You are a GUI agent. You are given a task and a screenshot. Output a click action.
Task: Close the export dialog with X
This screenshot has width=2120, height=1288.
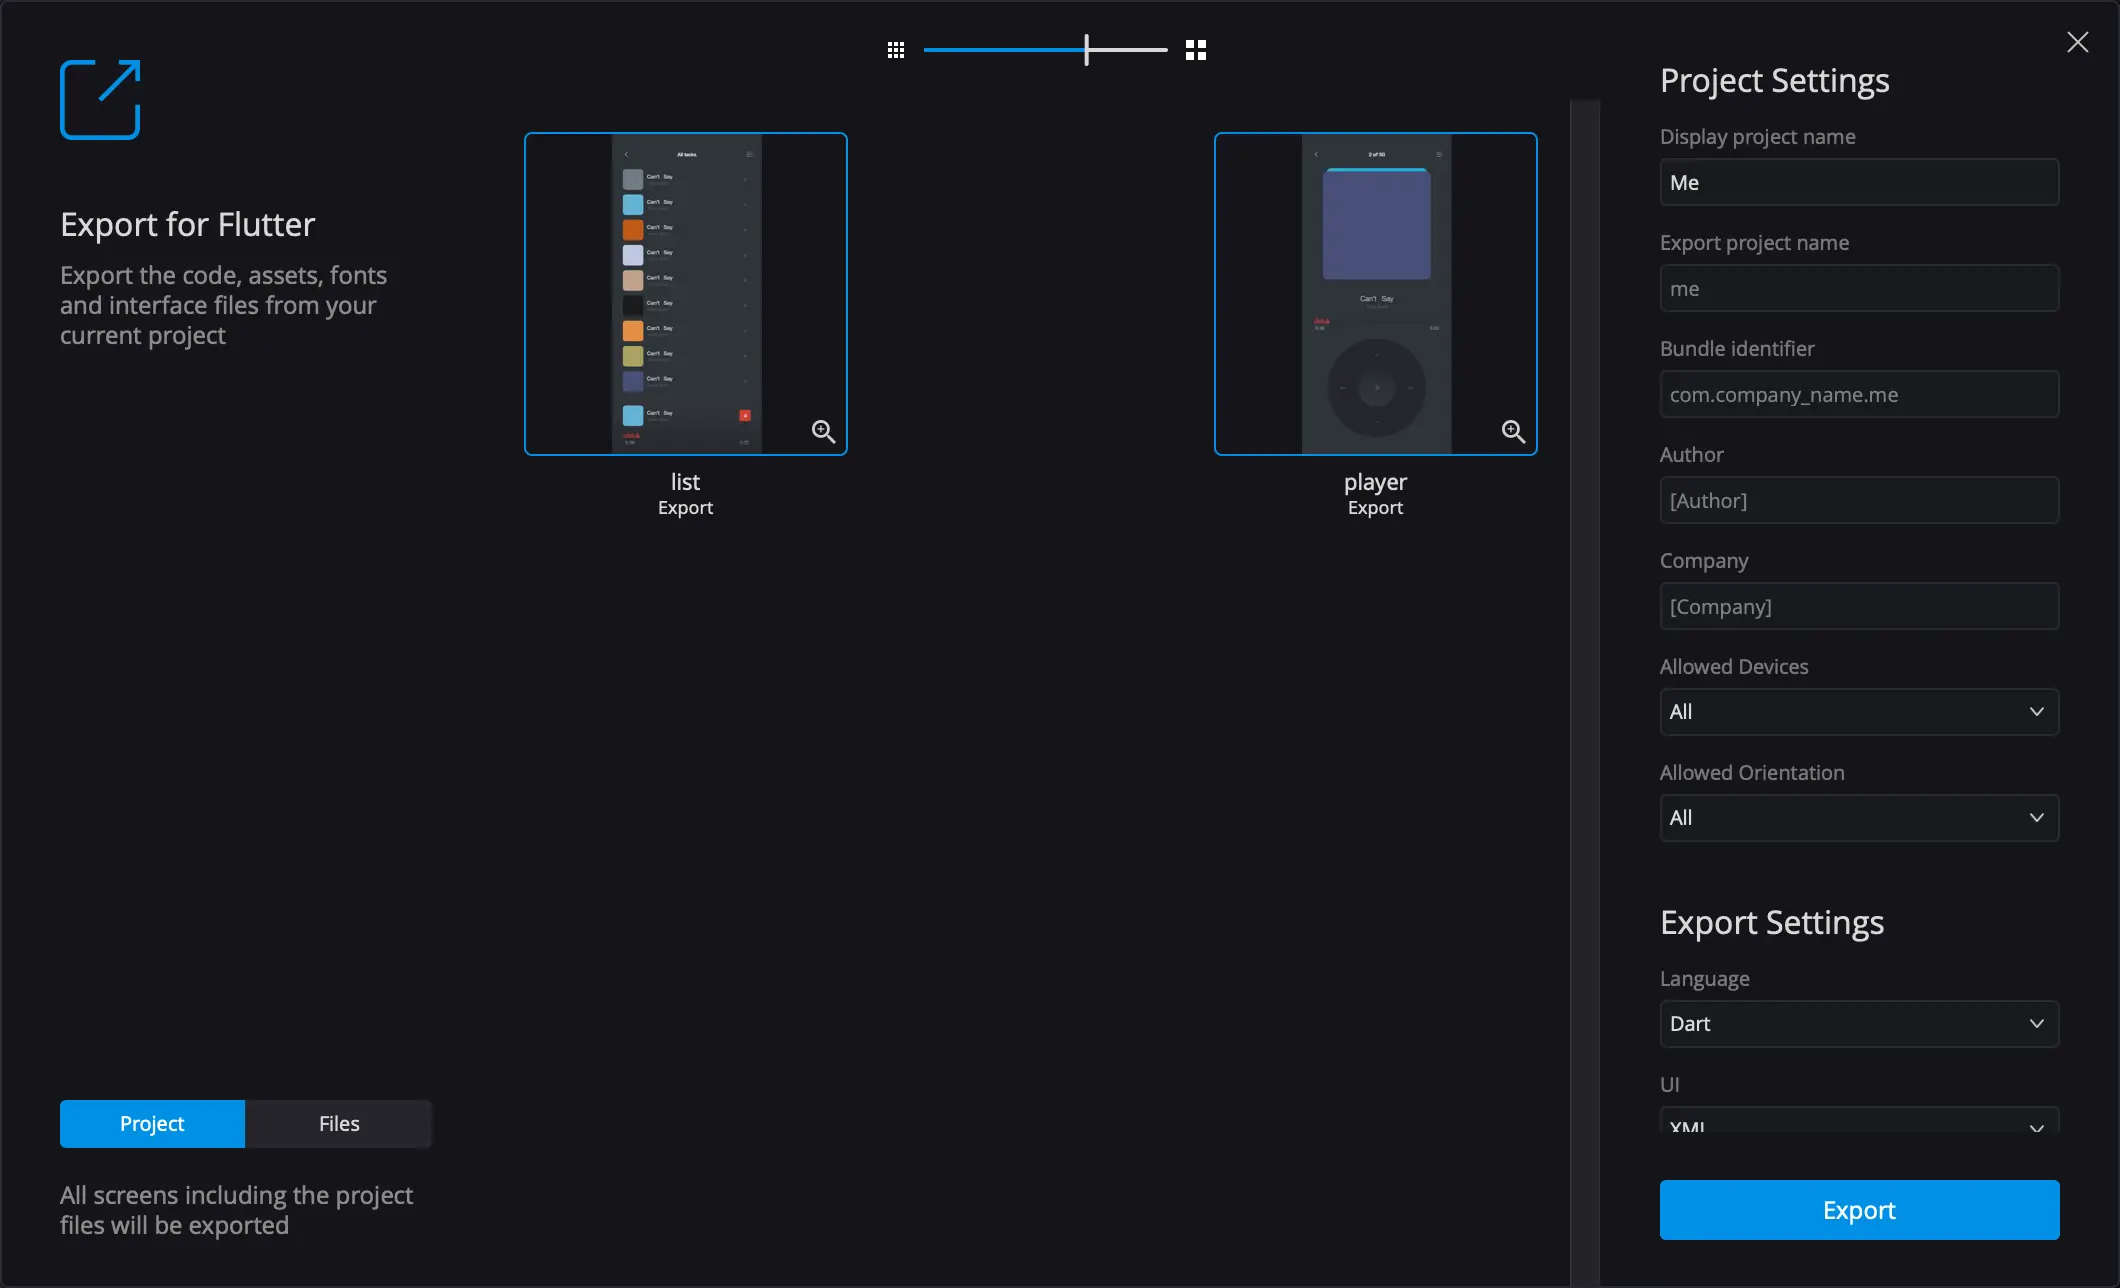(x=2077, y=42)
